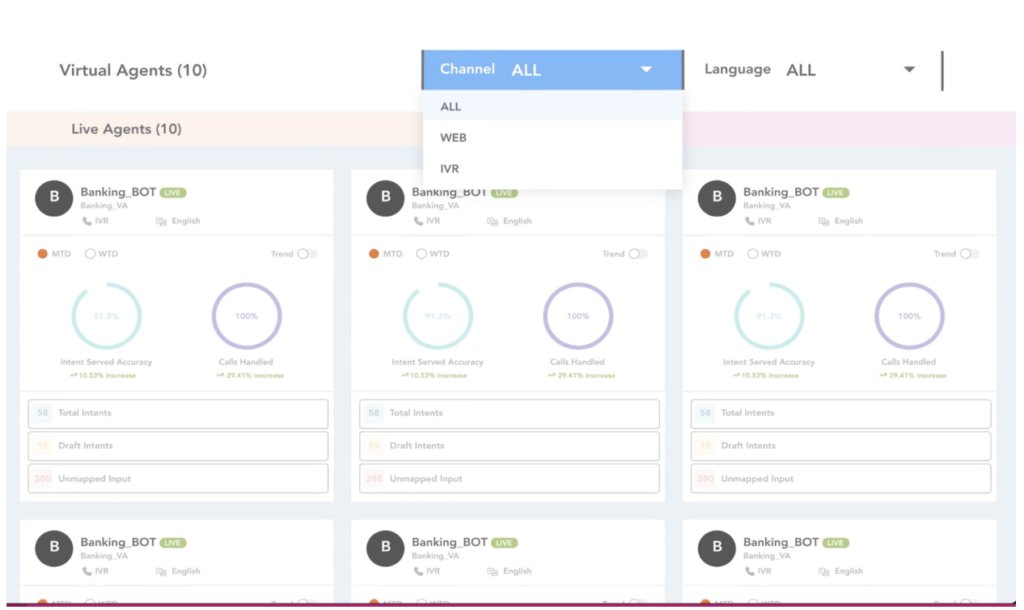The height and width of the screenshot is (610, 1024).
Task: Click English language icon on third top-row card
Action: (824, 221)
